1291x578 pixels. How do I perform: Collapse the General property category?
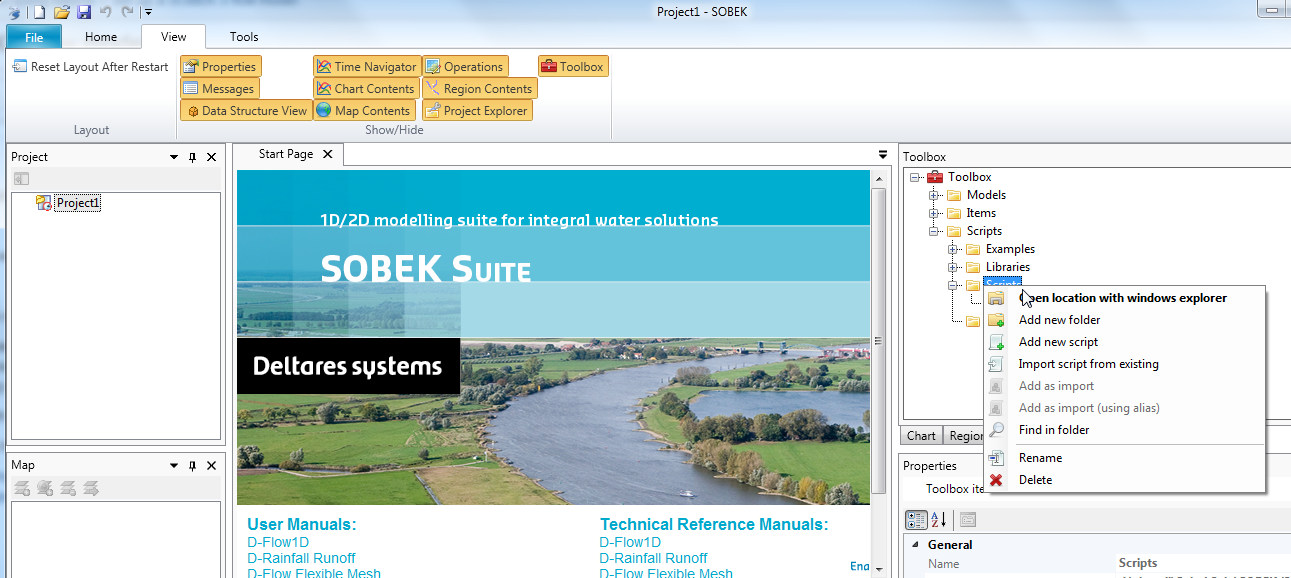pyautogui.click(x=915, y=545)
